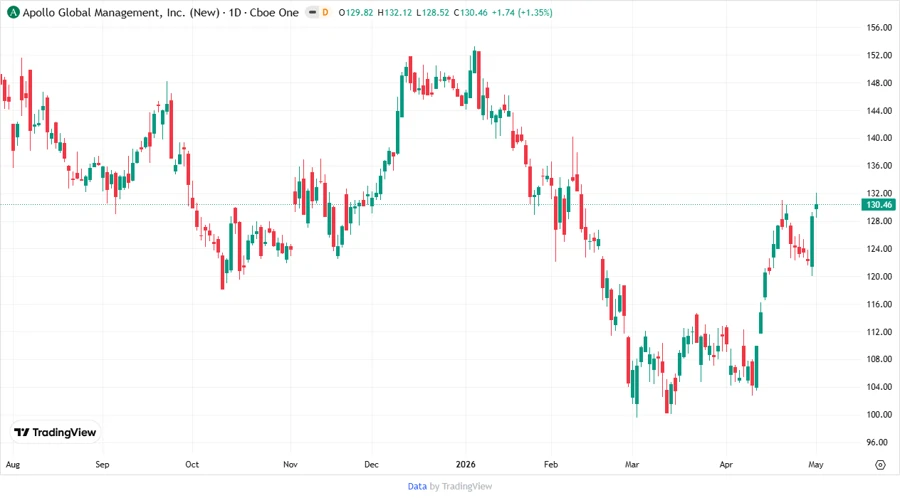
Task: Click the Apr time axis label
Action: pos(726,465)
